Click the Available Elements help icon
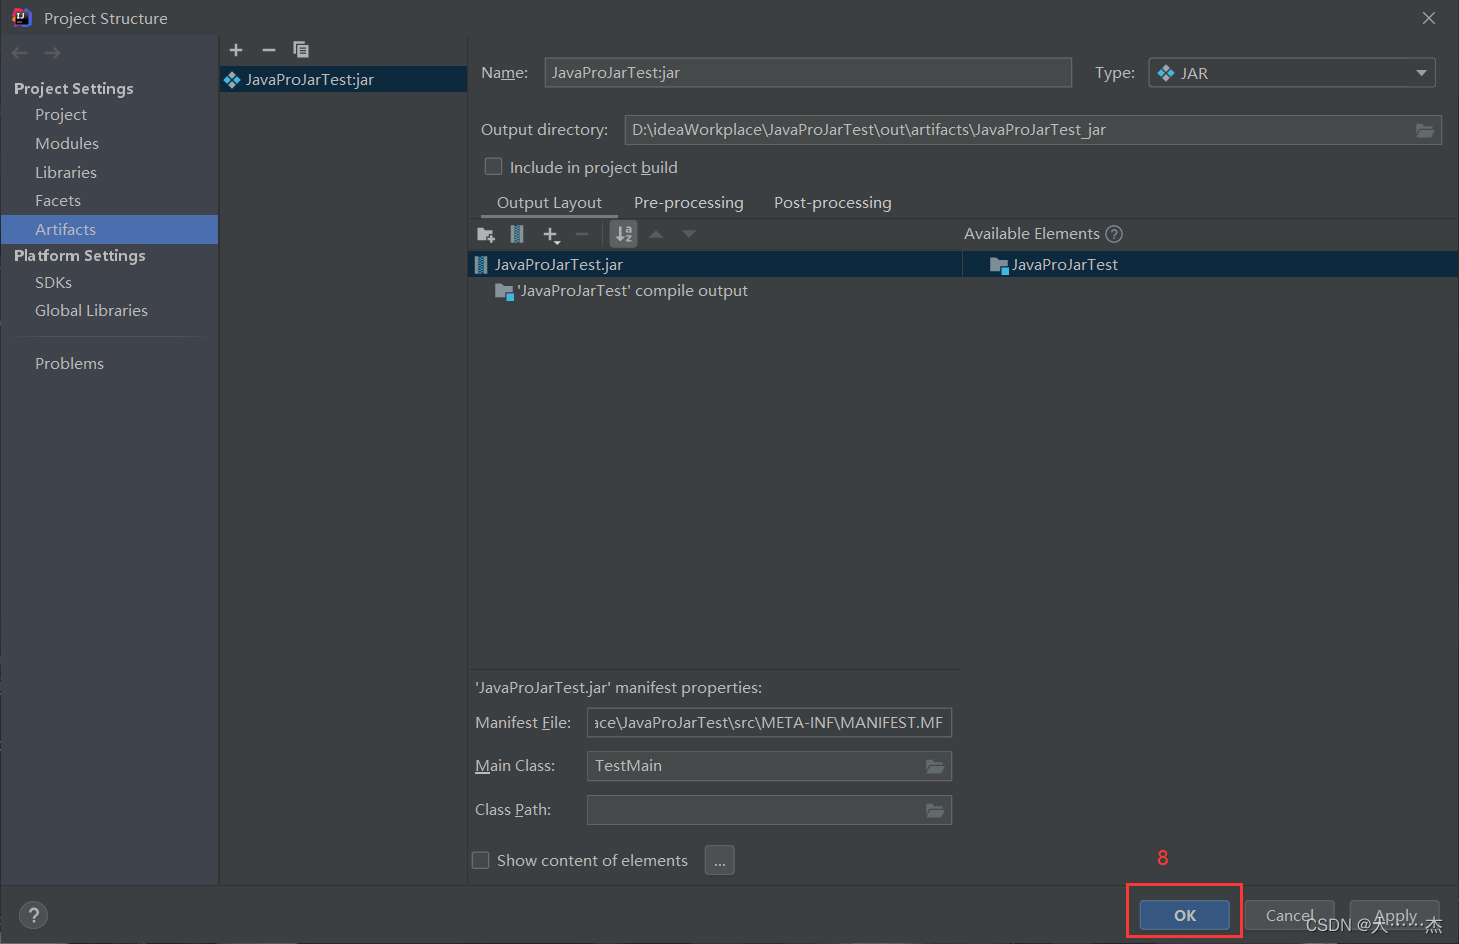Screen dimensions: 1459x944 (x=1114, y=234)
